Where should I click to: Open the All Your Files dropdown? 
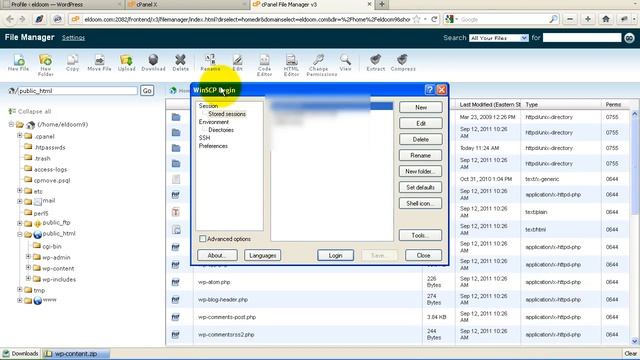(x=499, y=38)
